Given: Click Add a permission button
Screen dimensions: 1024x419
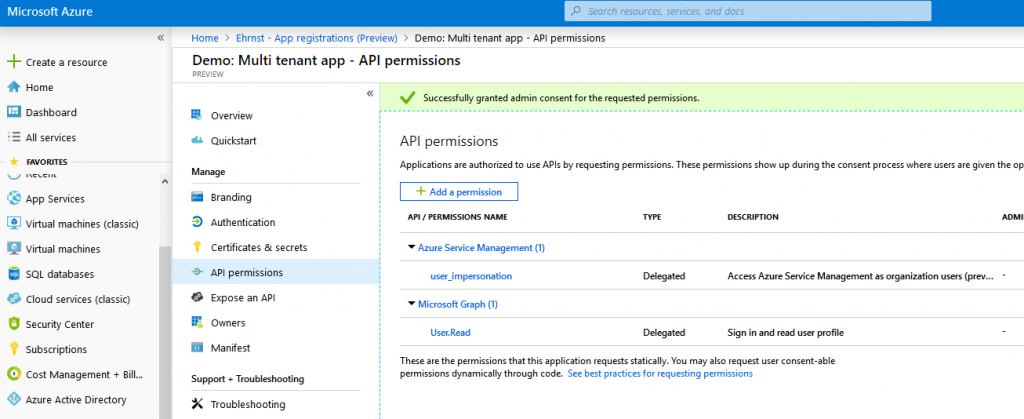Looking at the screenshot, I should coord(459,191).
